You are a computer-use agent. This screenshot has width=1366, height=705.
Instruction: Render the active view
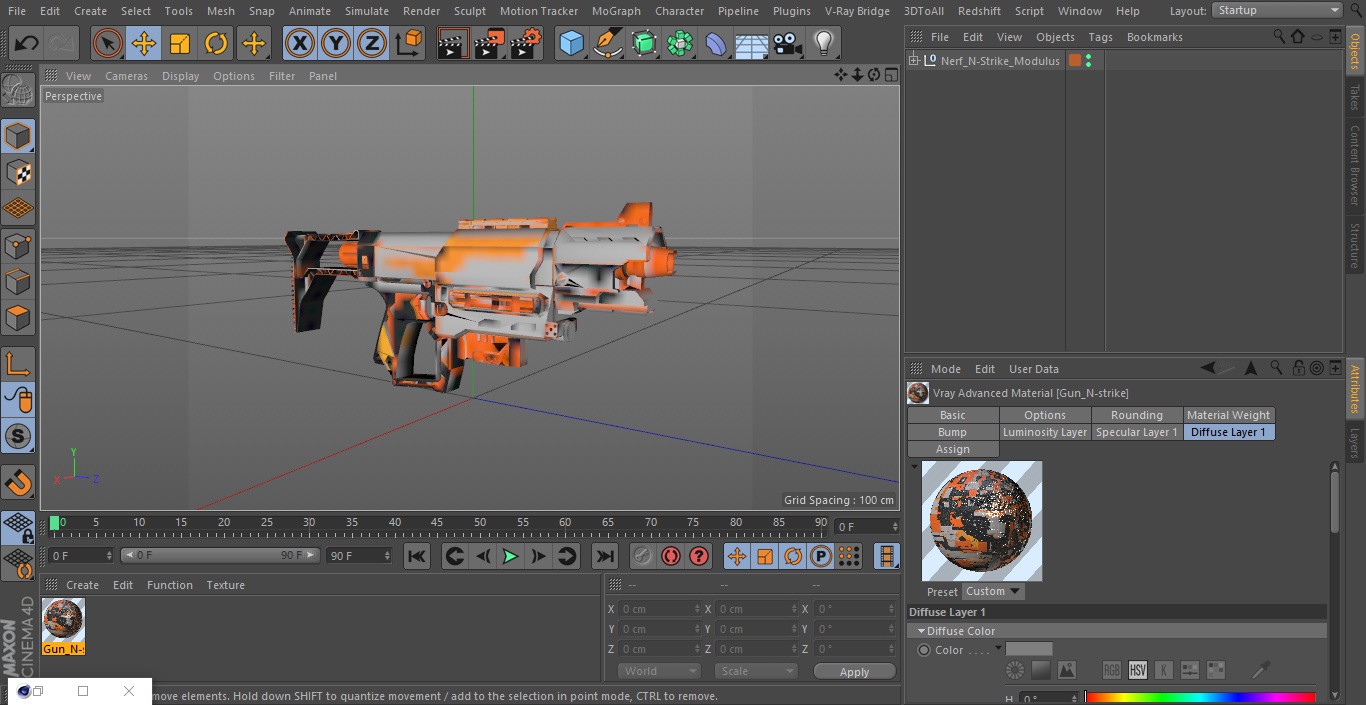[453, 43]
